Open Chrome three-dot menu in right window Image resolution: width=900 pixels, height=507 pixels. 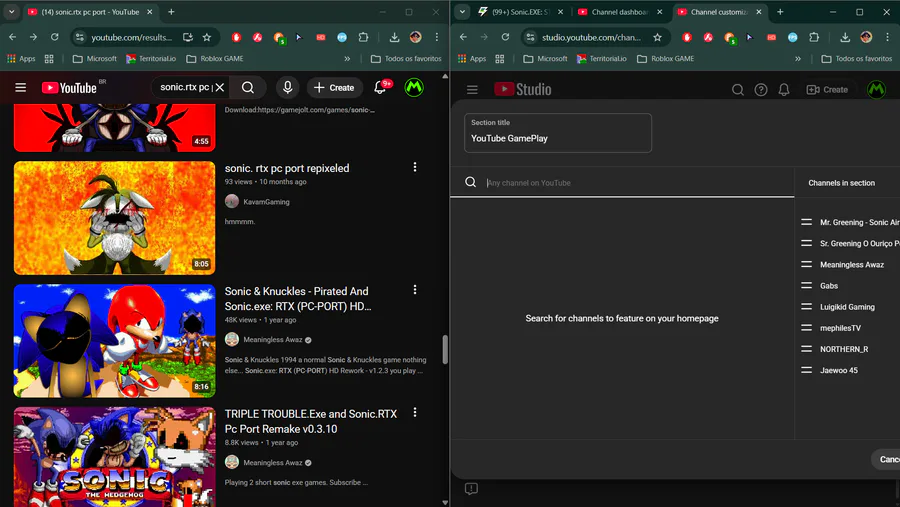(x=887, y=37)
